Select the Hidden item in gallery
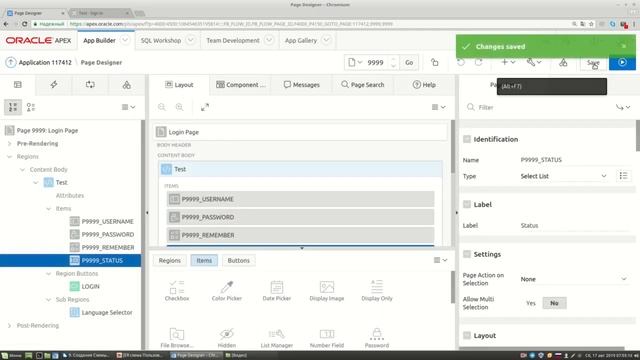Image resolution: width=640 pixels, height=360 pixels. tap(227, 338)
